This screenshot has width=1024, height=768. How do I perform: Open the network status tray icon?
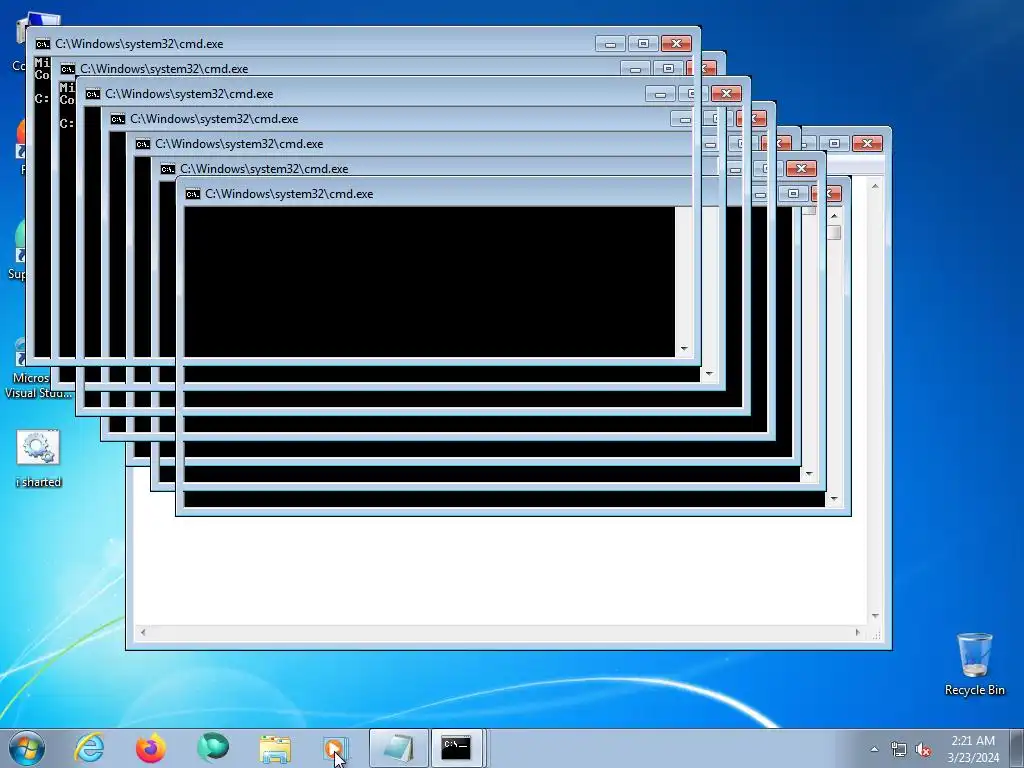(x=899, y=749)
